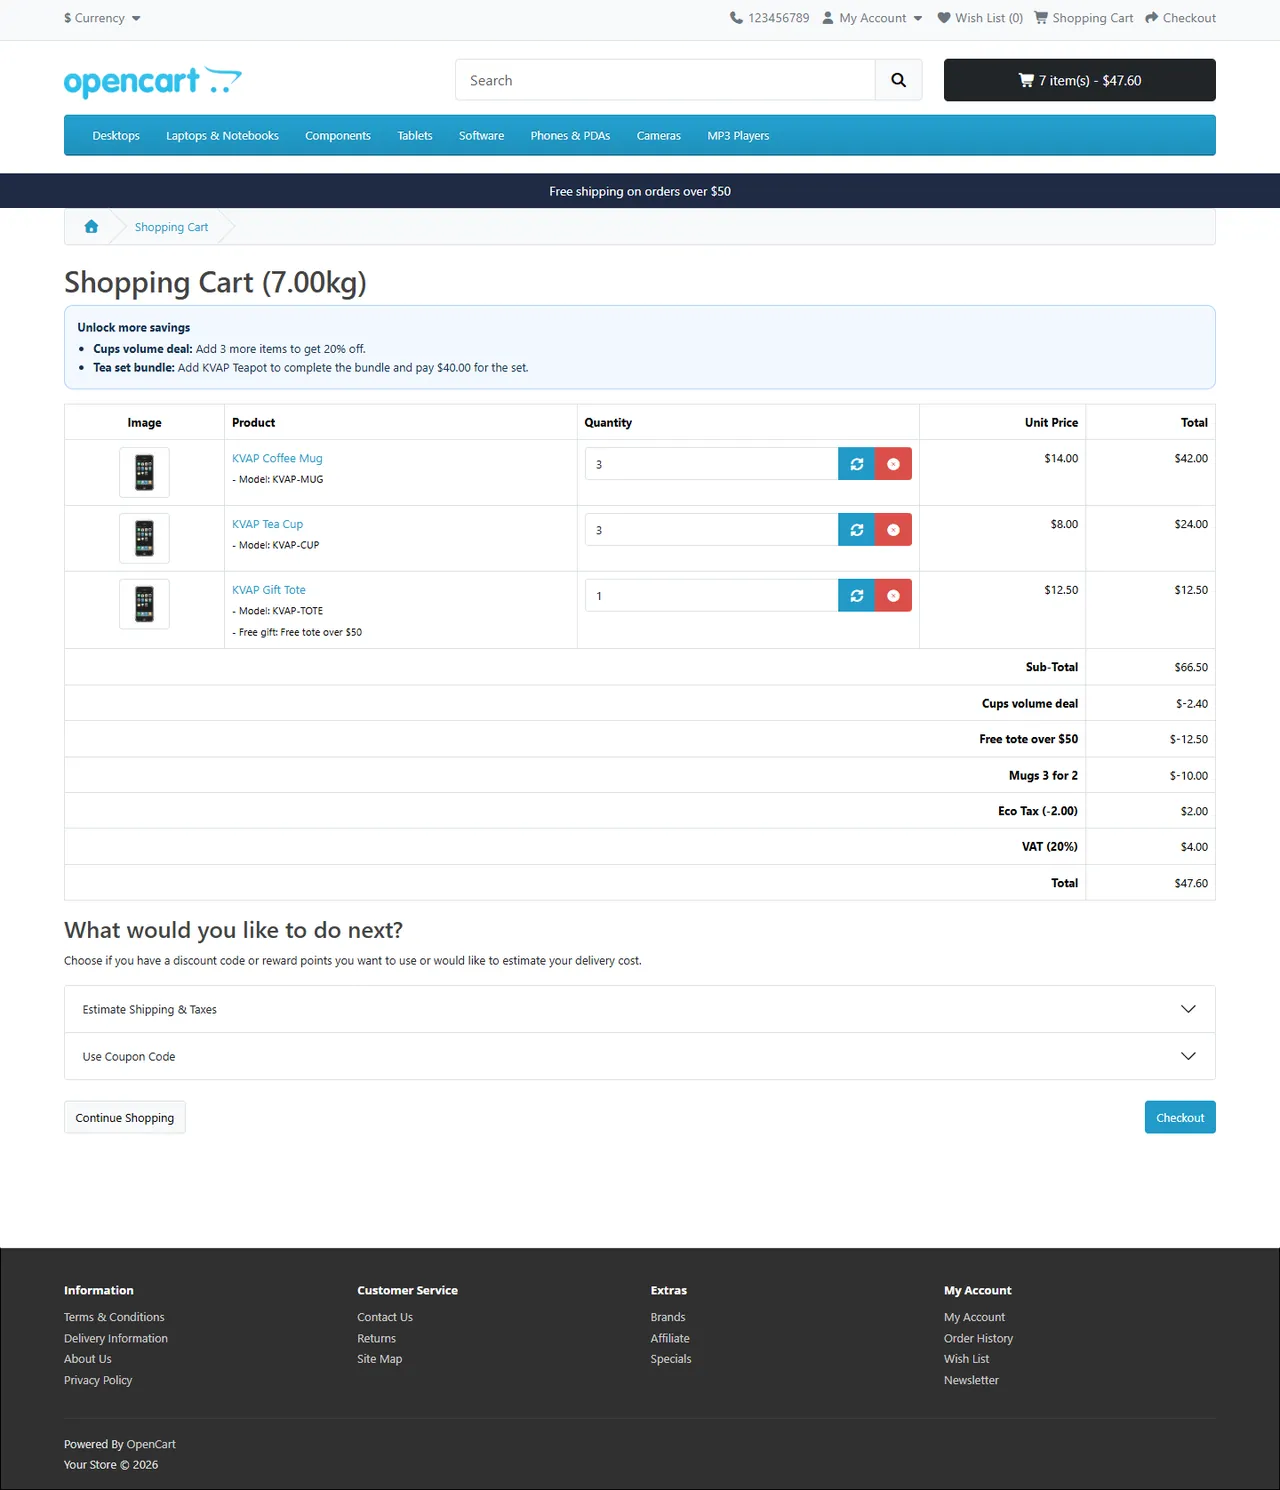This screenshot has width=1280, height=1490.
Task: Click the Shopping Cart breadcrumb link
Action: click(x=171, y=227)
